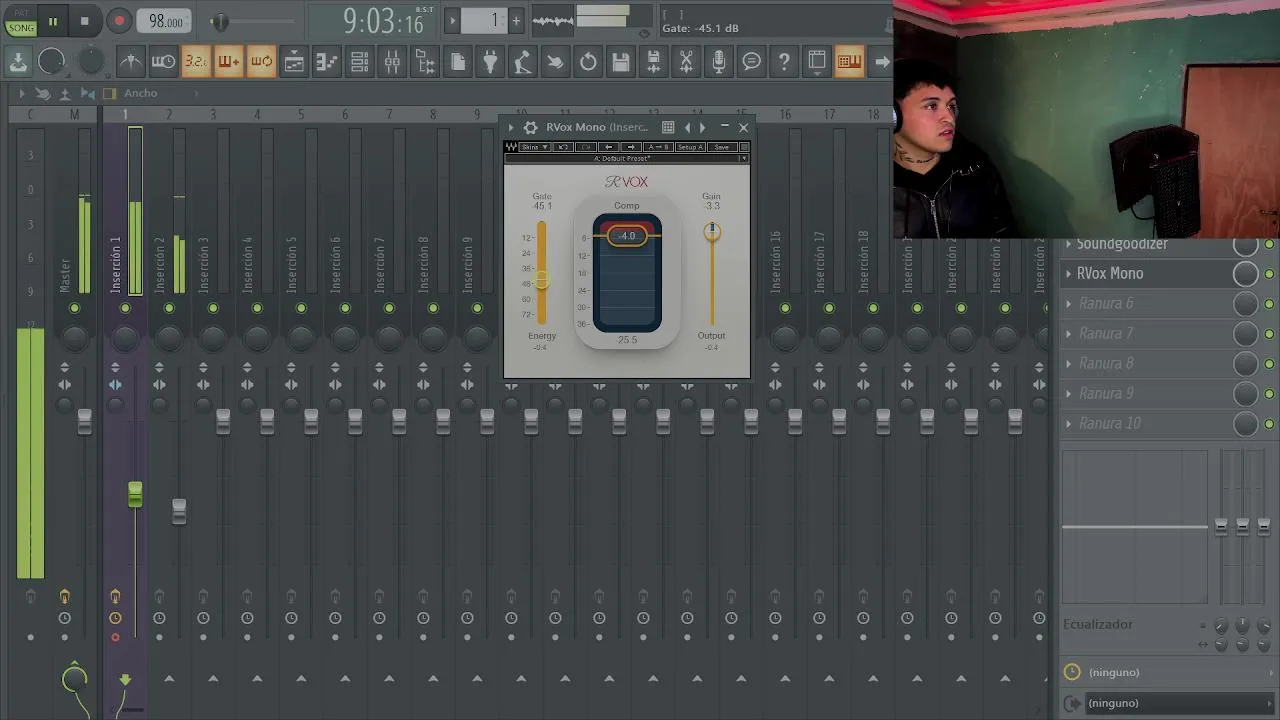The height and width of the screenshot is (720, 1280).
Task: Select next preset arrow in RVox title bar
Action: (x=702, y=127)
